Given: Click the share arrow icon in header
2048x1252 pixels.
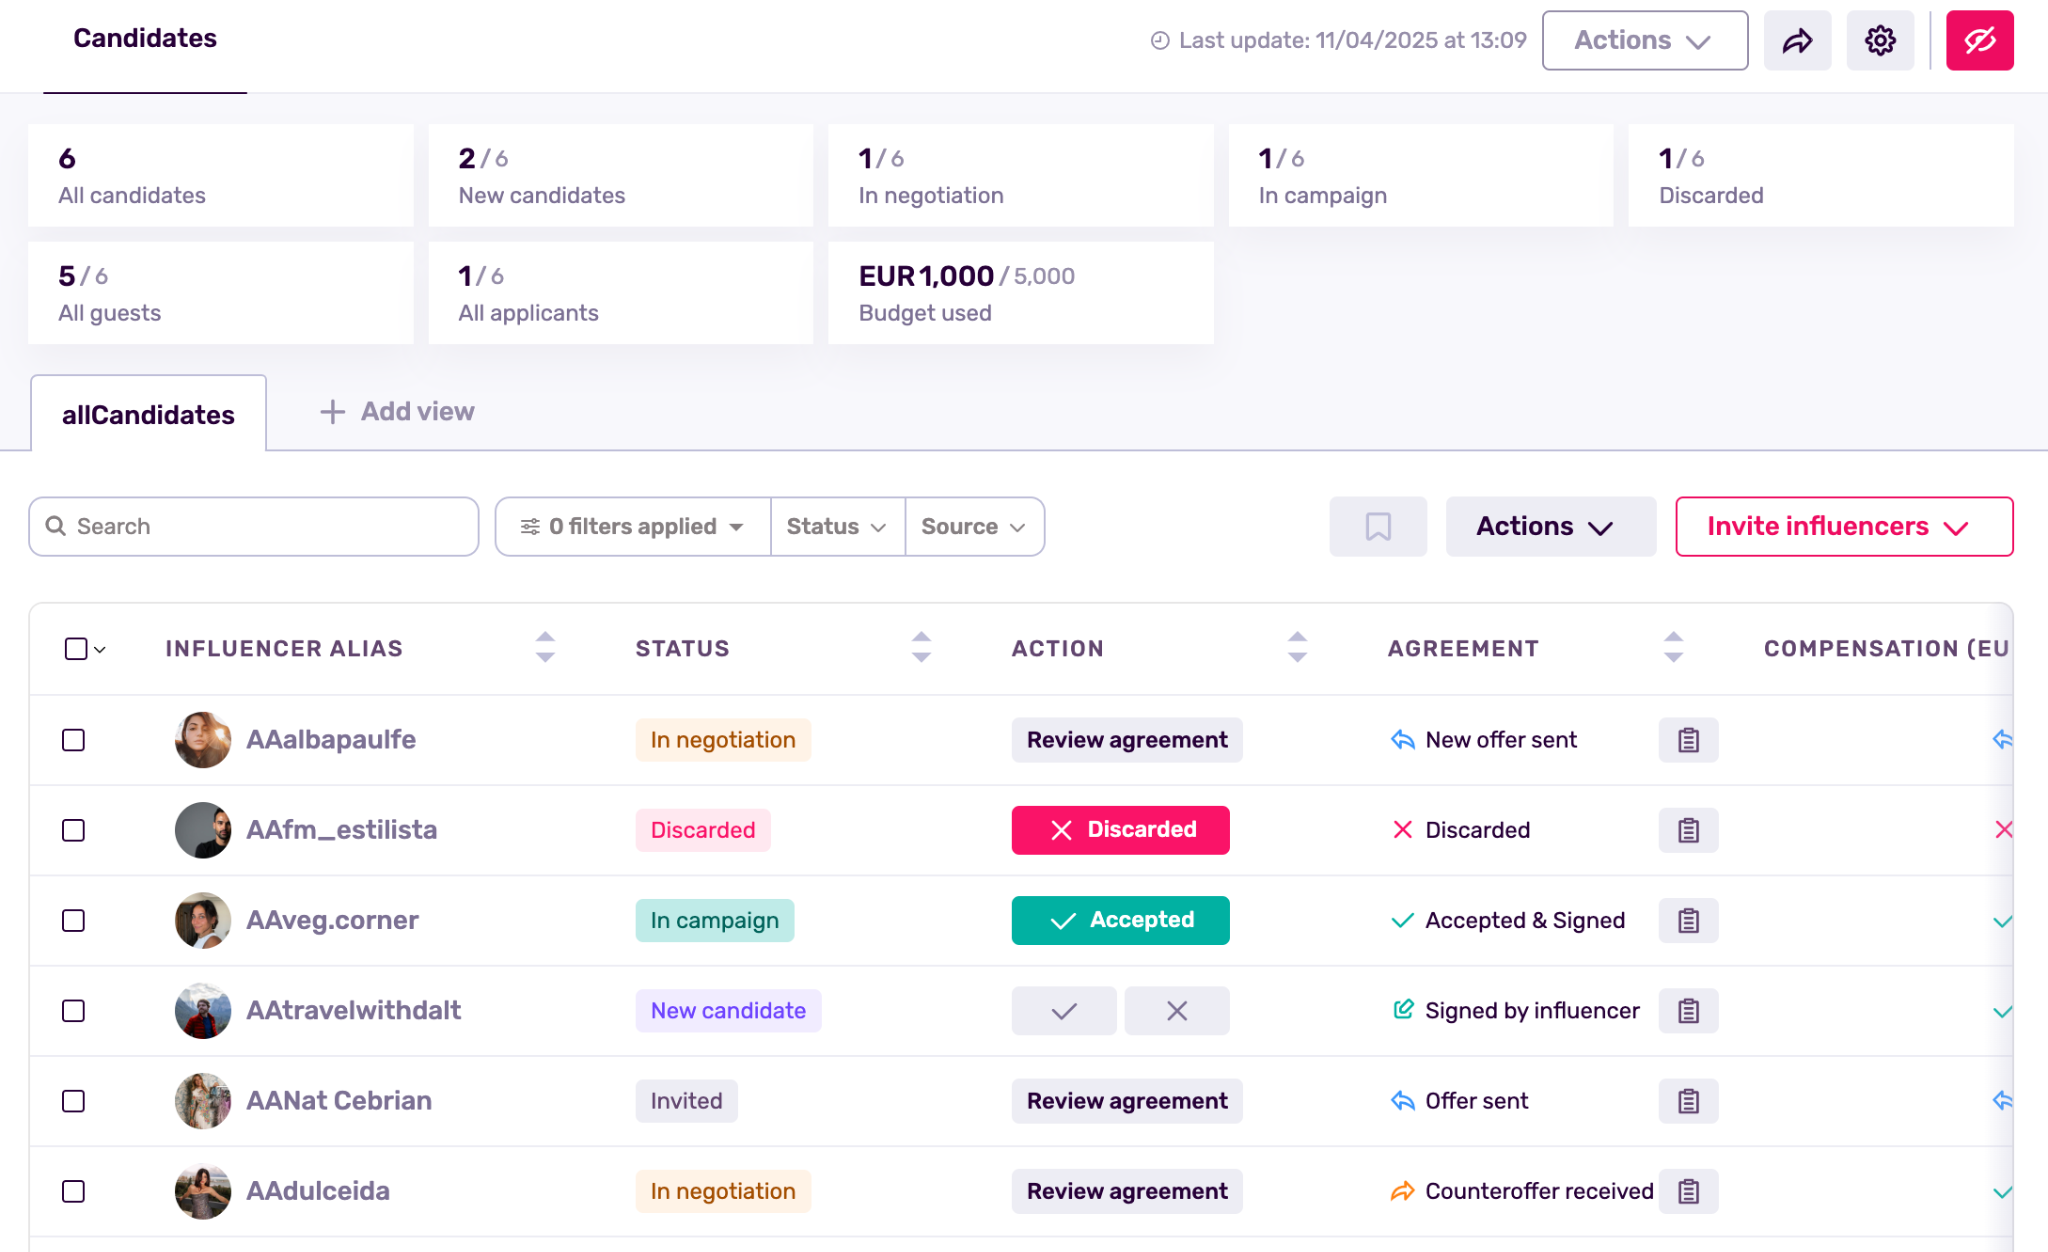Looking at the screenshot, I should click(x=1797, y=41).
